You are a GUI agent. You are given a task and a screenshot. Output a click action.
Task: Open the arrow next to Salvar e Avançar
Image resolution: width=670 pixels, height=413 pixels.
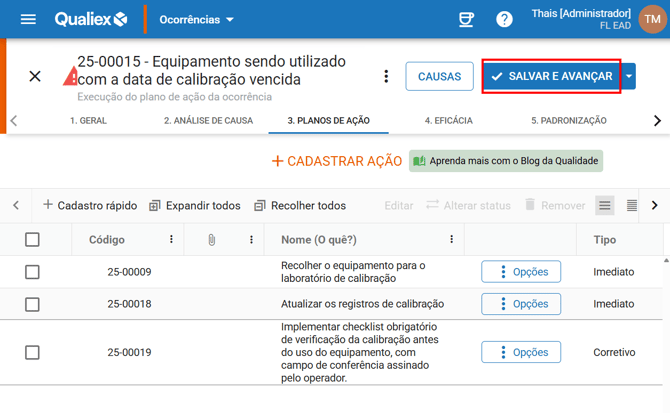pos(629,76)
